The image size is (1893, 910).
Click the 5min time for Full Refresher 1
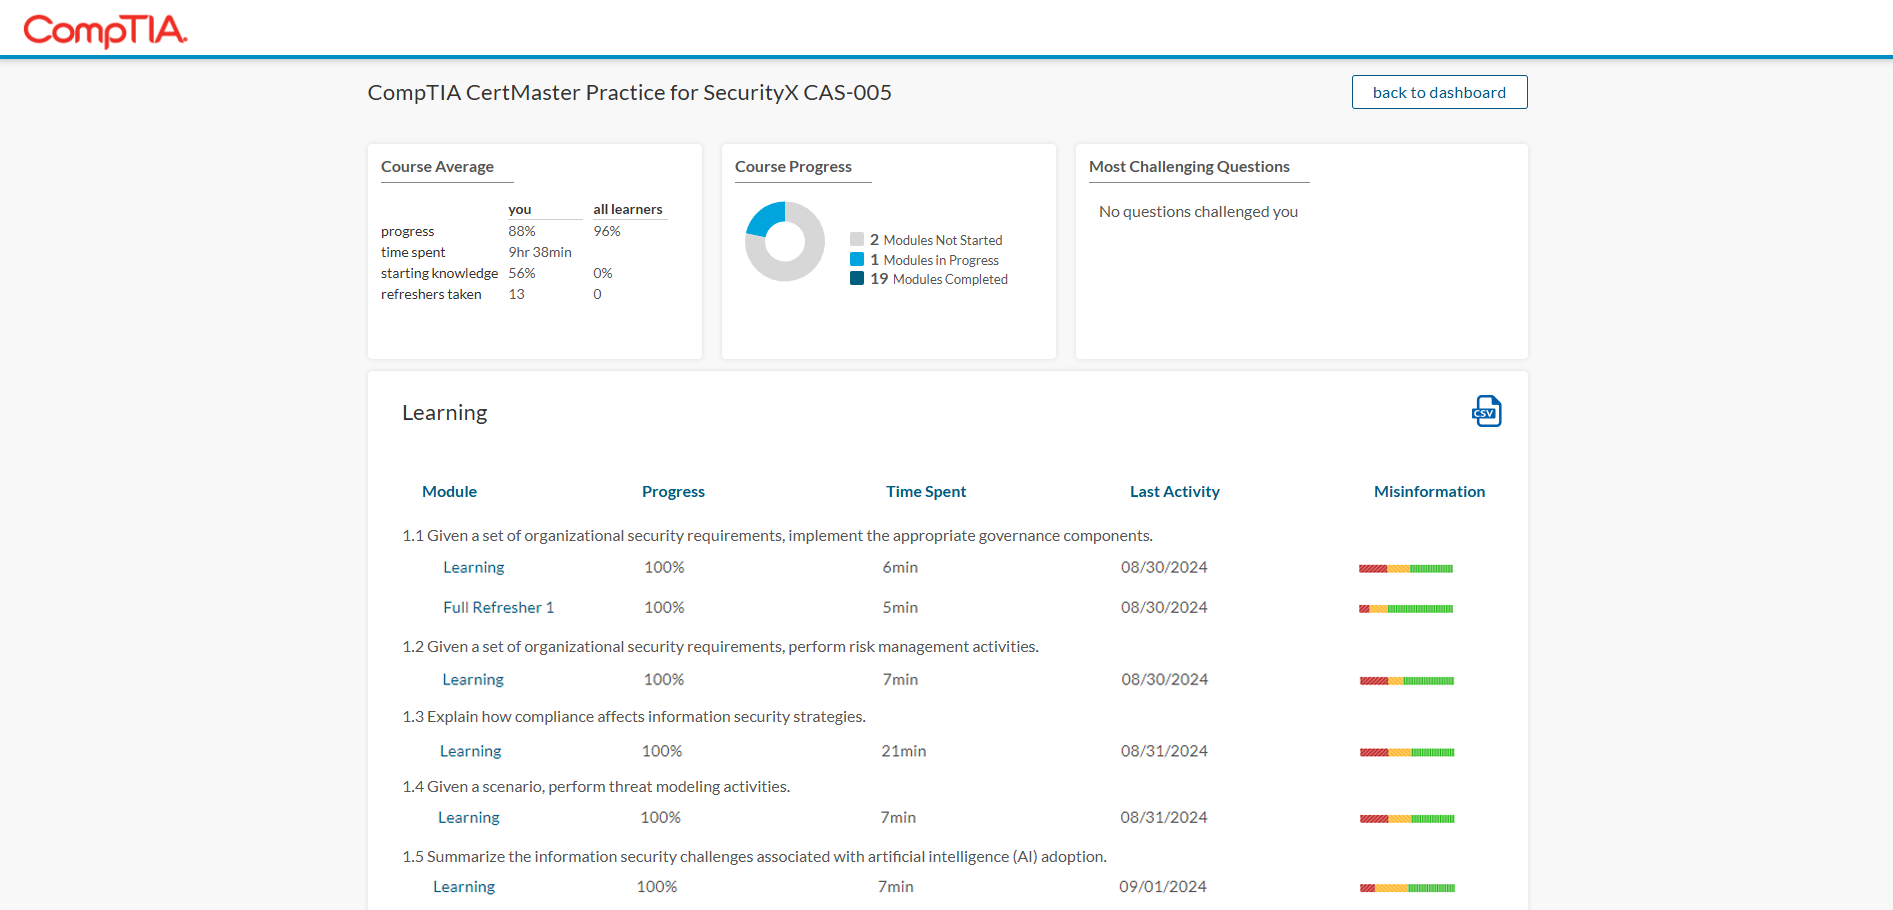[x=900, y=607]
